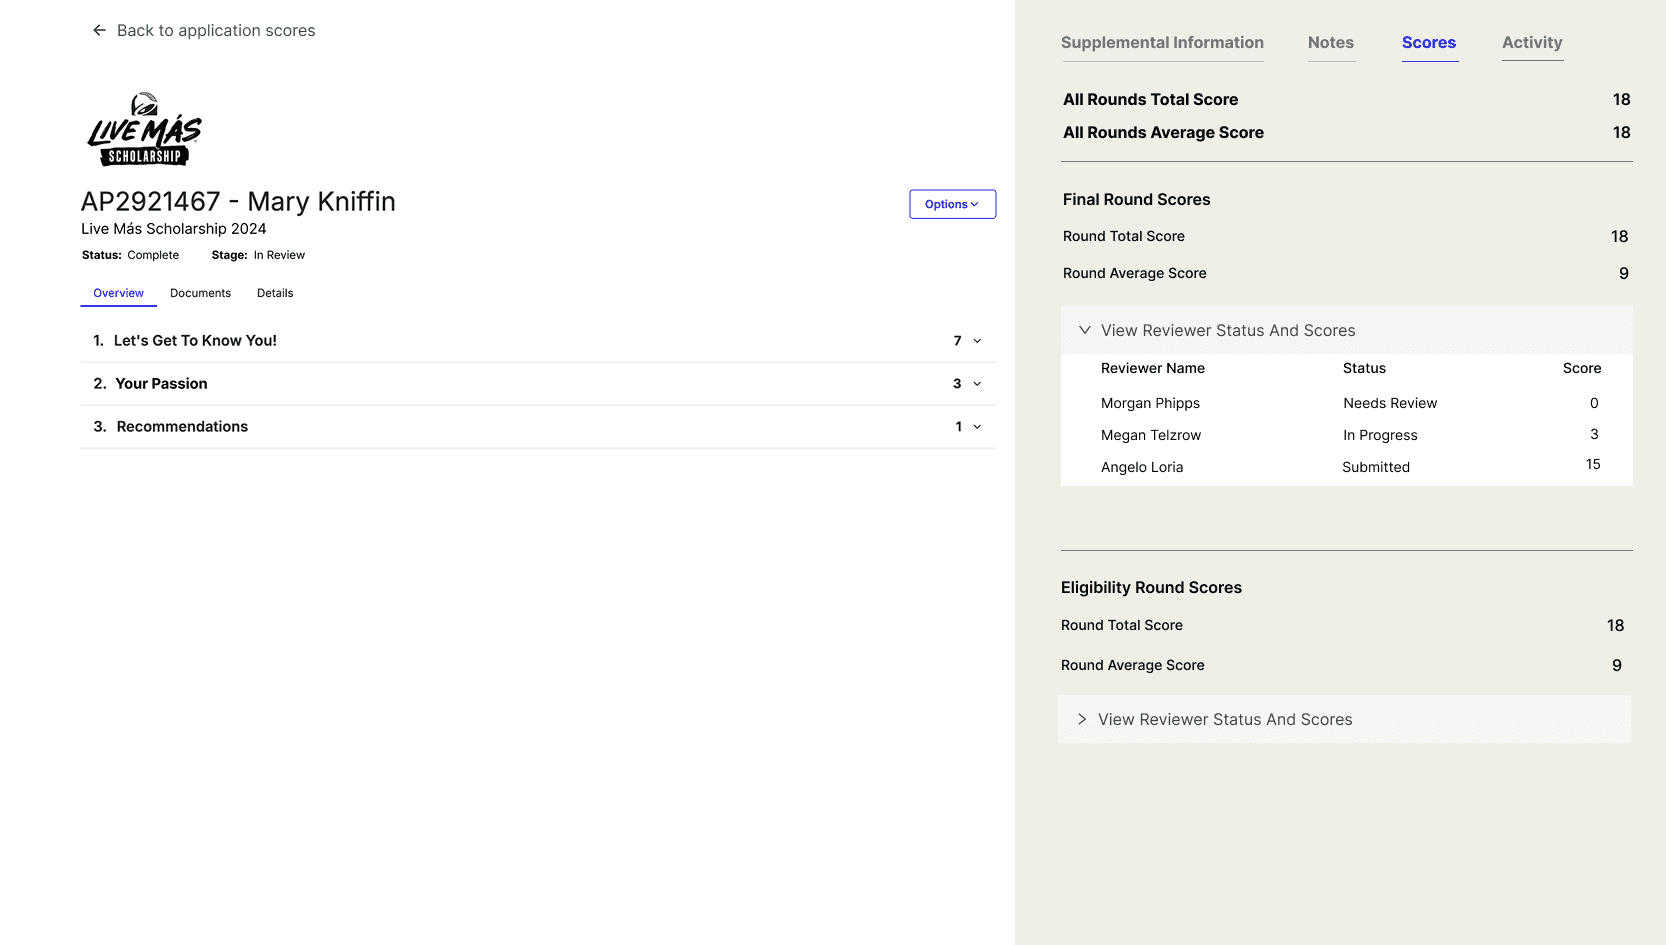Go back to application scores link
Screen dimensions: 1666x945
coord(215,31)
